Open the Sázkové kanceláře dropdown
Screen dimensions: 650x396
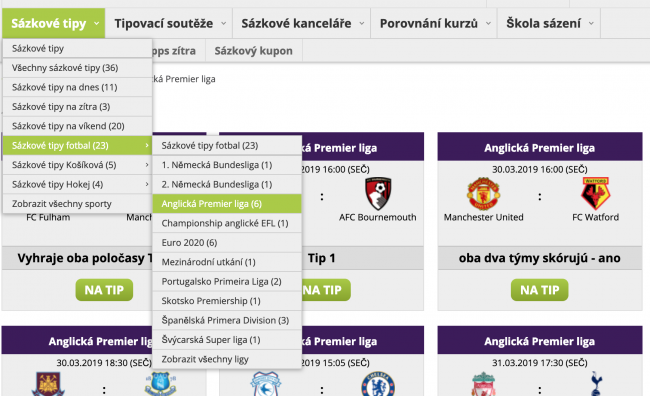click(361, 24)
